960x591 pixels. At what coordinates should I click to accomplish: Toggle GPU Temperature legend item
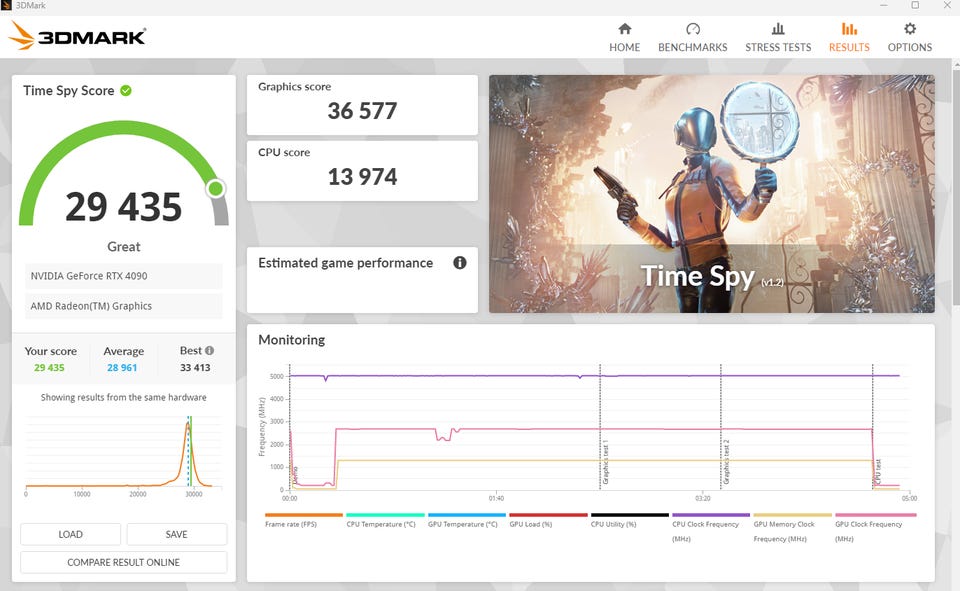pyautogui.click(x=467, y=521)
